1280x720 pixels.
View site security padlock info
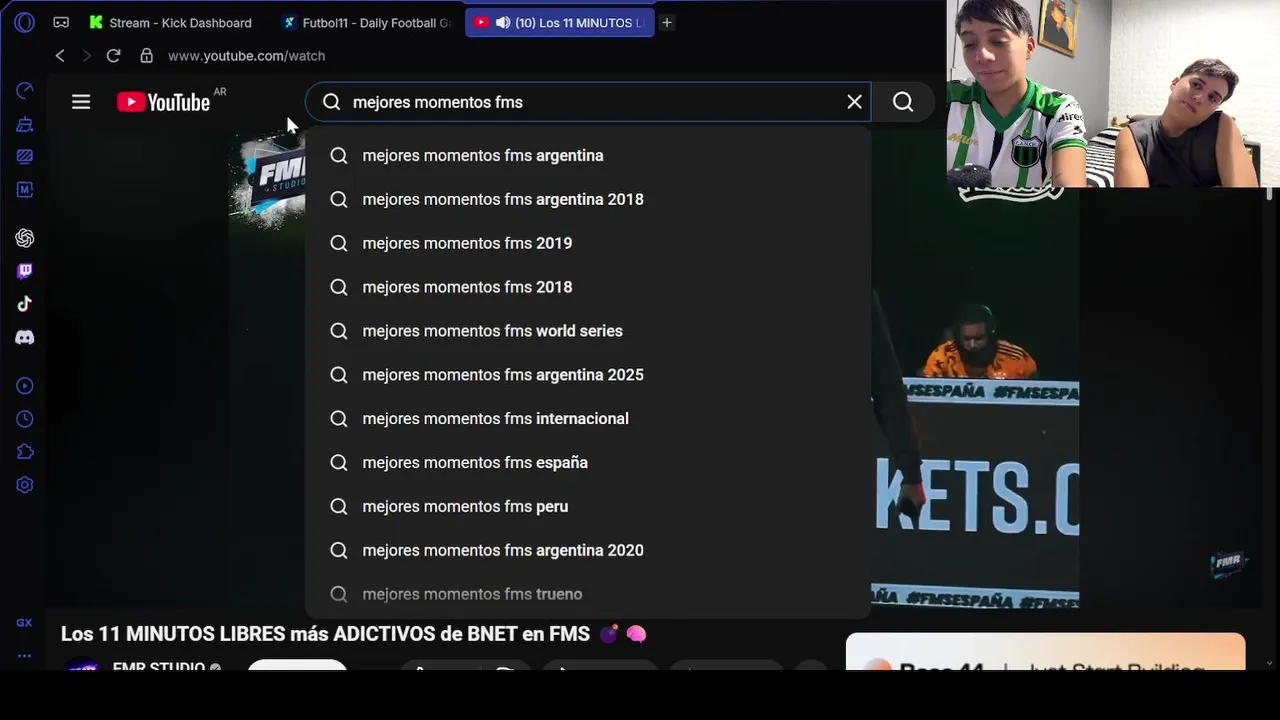pos(147,56)
